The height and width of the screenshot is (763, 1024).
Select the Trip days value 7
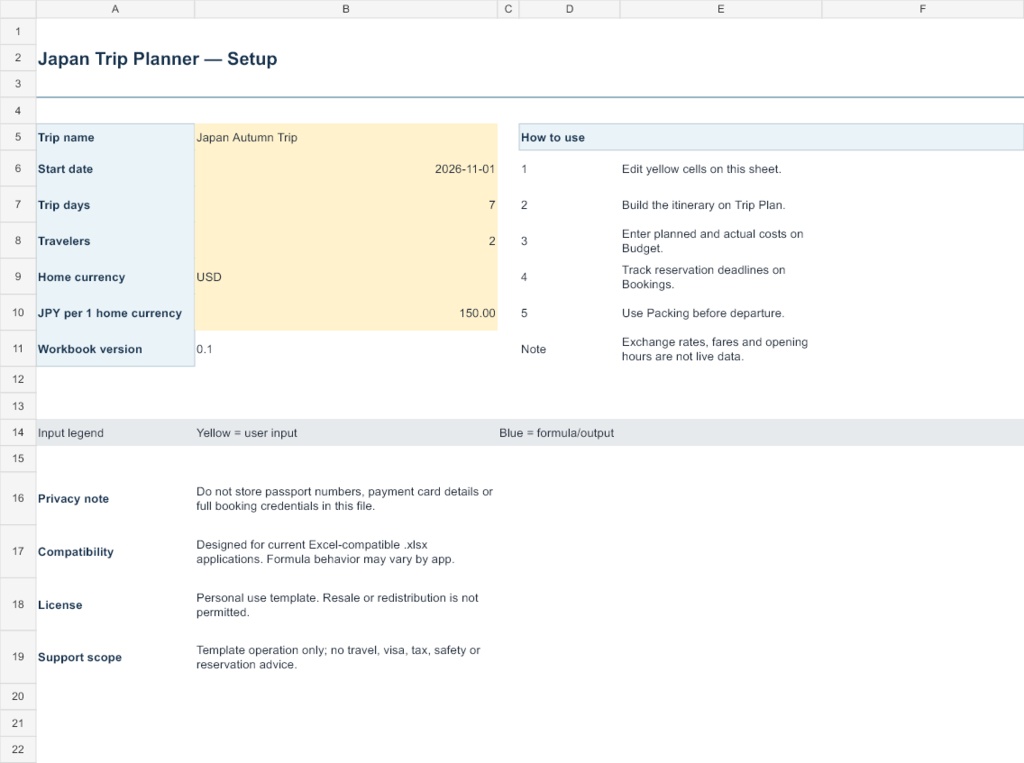tap(345, 204)
